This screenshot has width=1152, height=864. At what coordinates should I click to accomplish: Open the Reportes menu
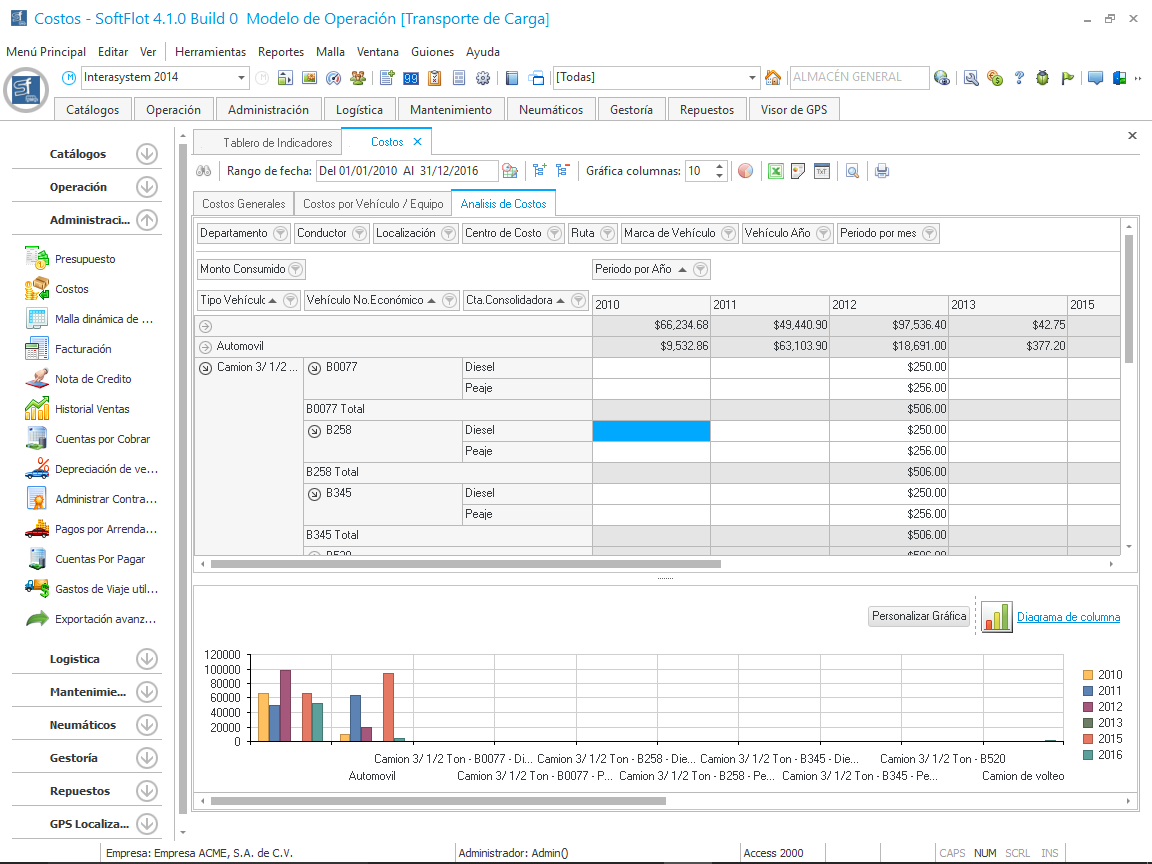click(x=280, y=52)
